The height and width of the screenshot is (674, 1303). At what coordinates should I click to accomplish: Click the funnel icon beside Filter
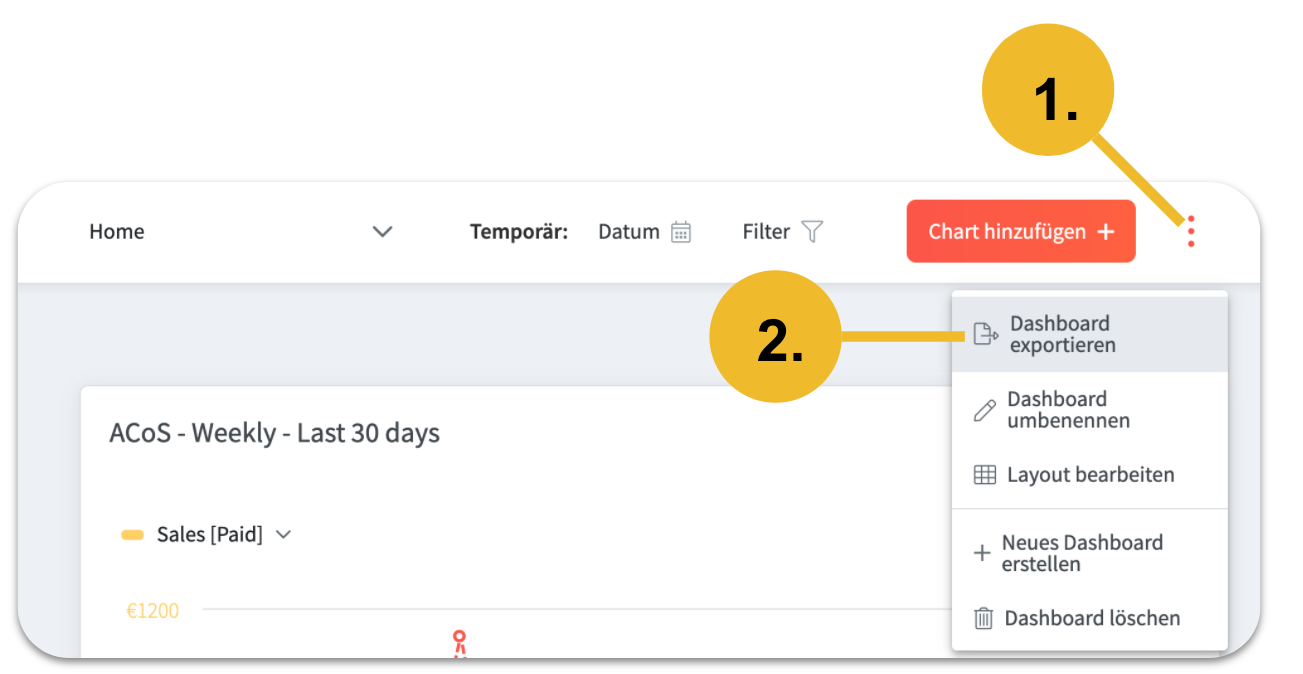click(812, 232)
